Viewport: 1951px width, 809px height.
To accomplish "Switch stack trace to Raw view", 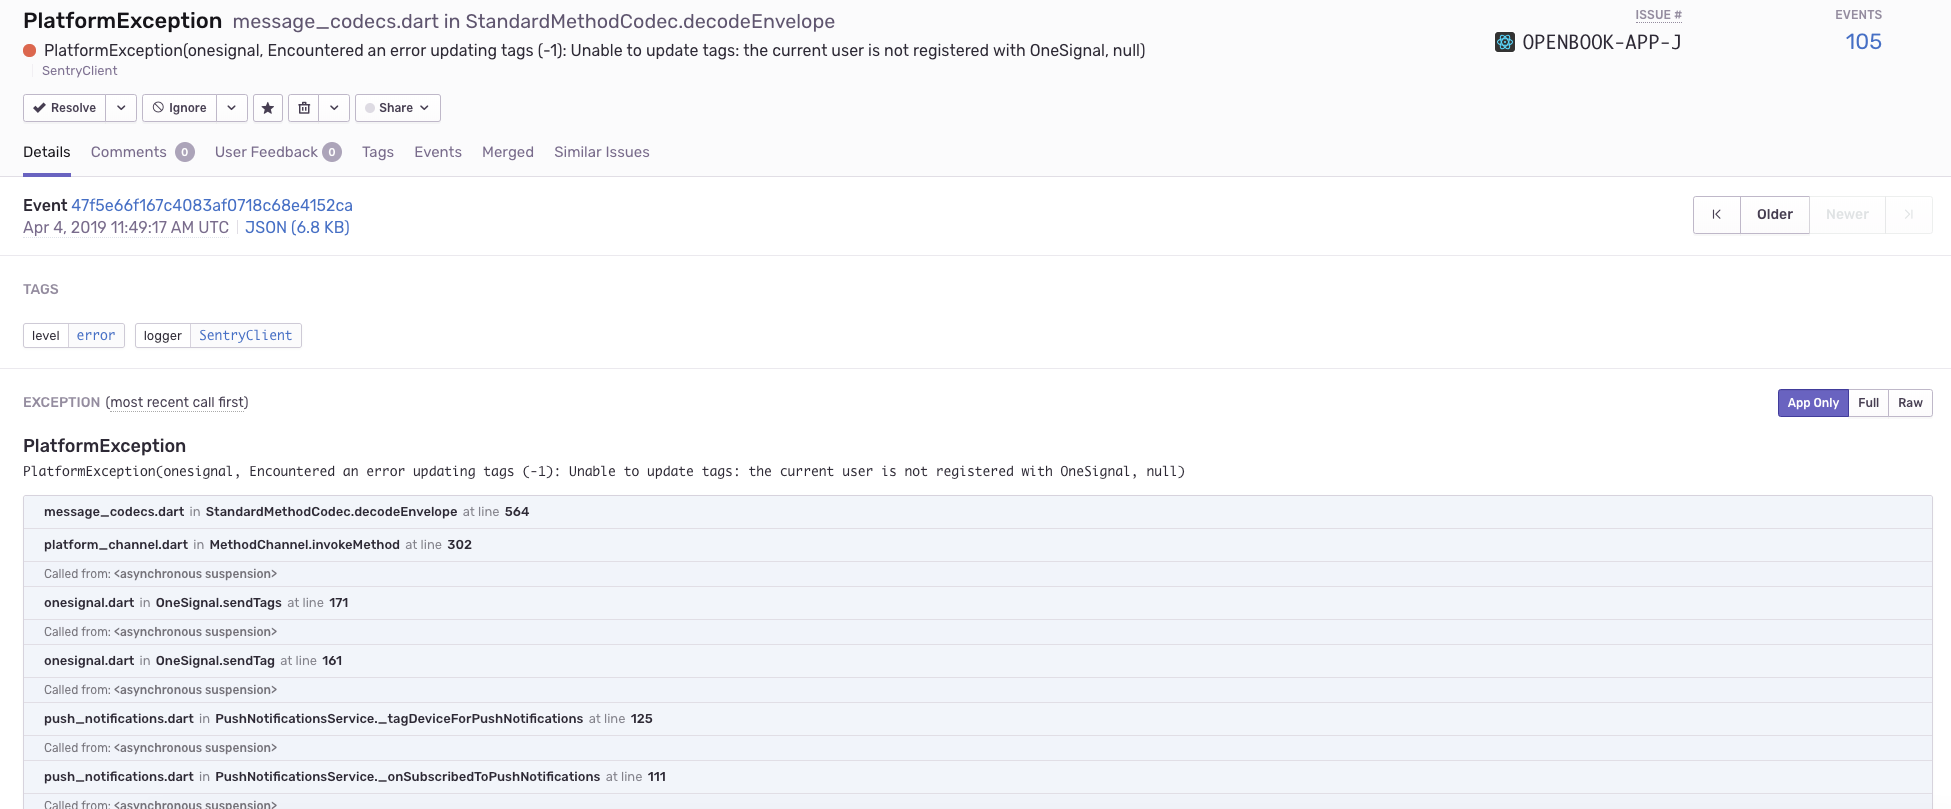I will click(1910, 403).
